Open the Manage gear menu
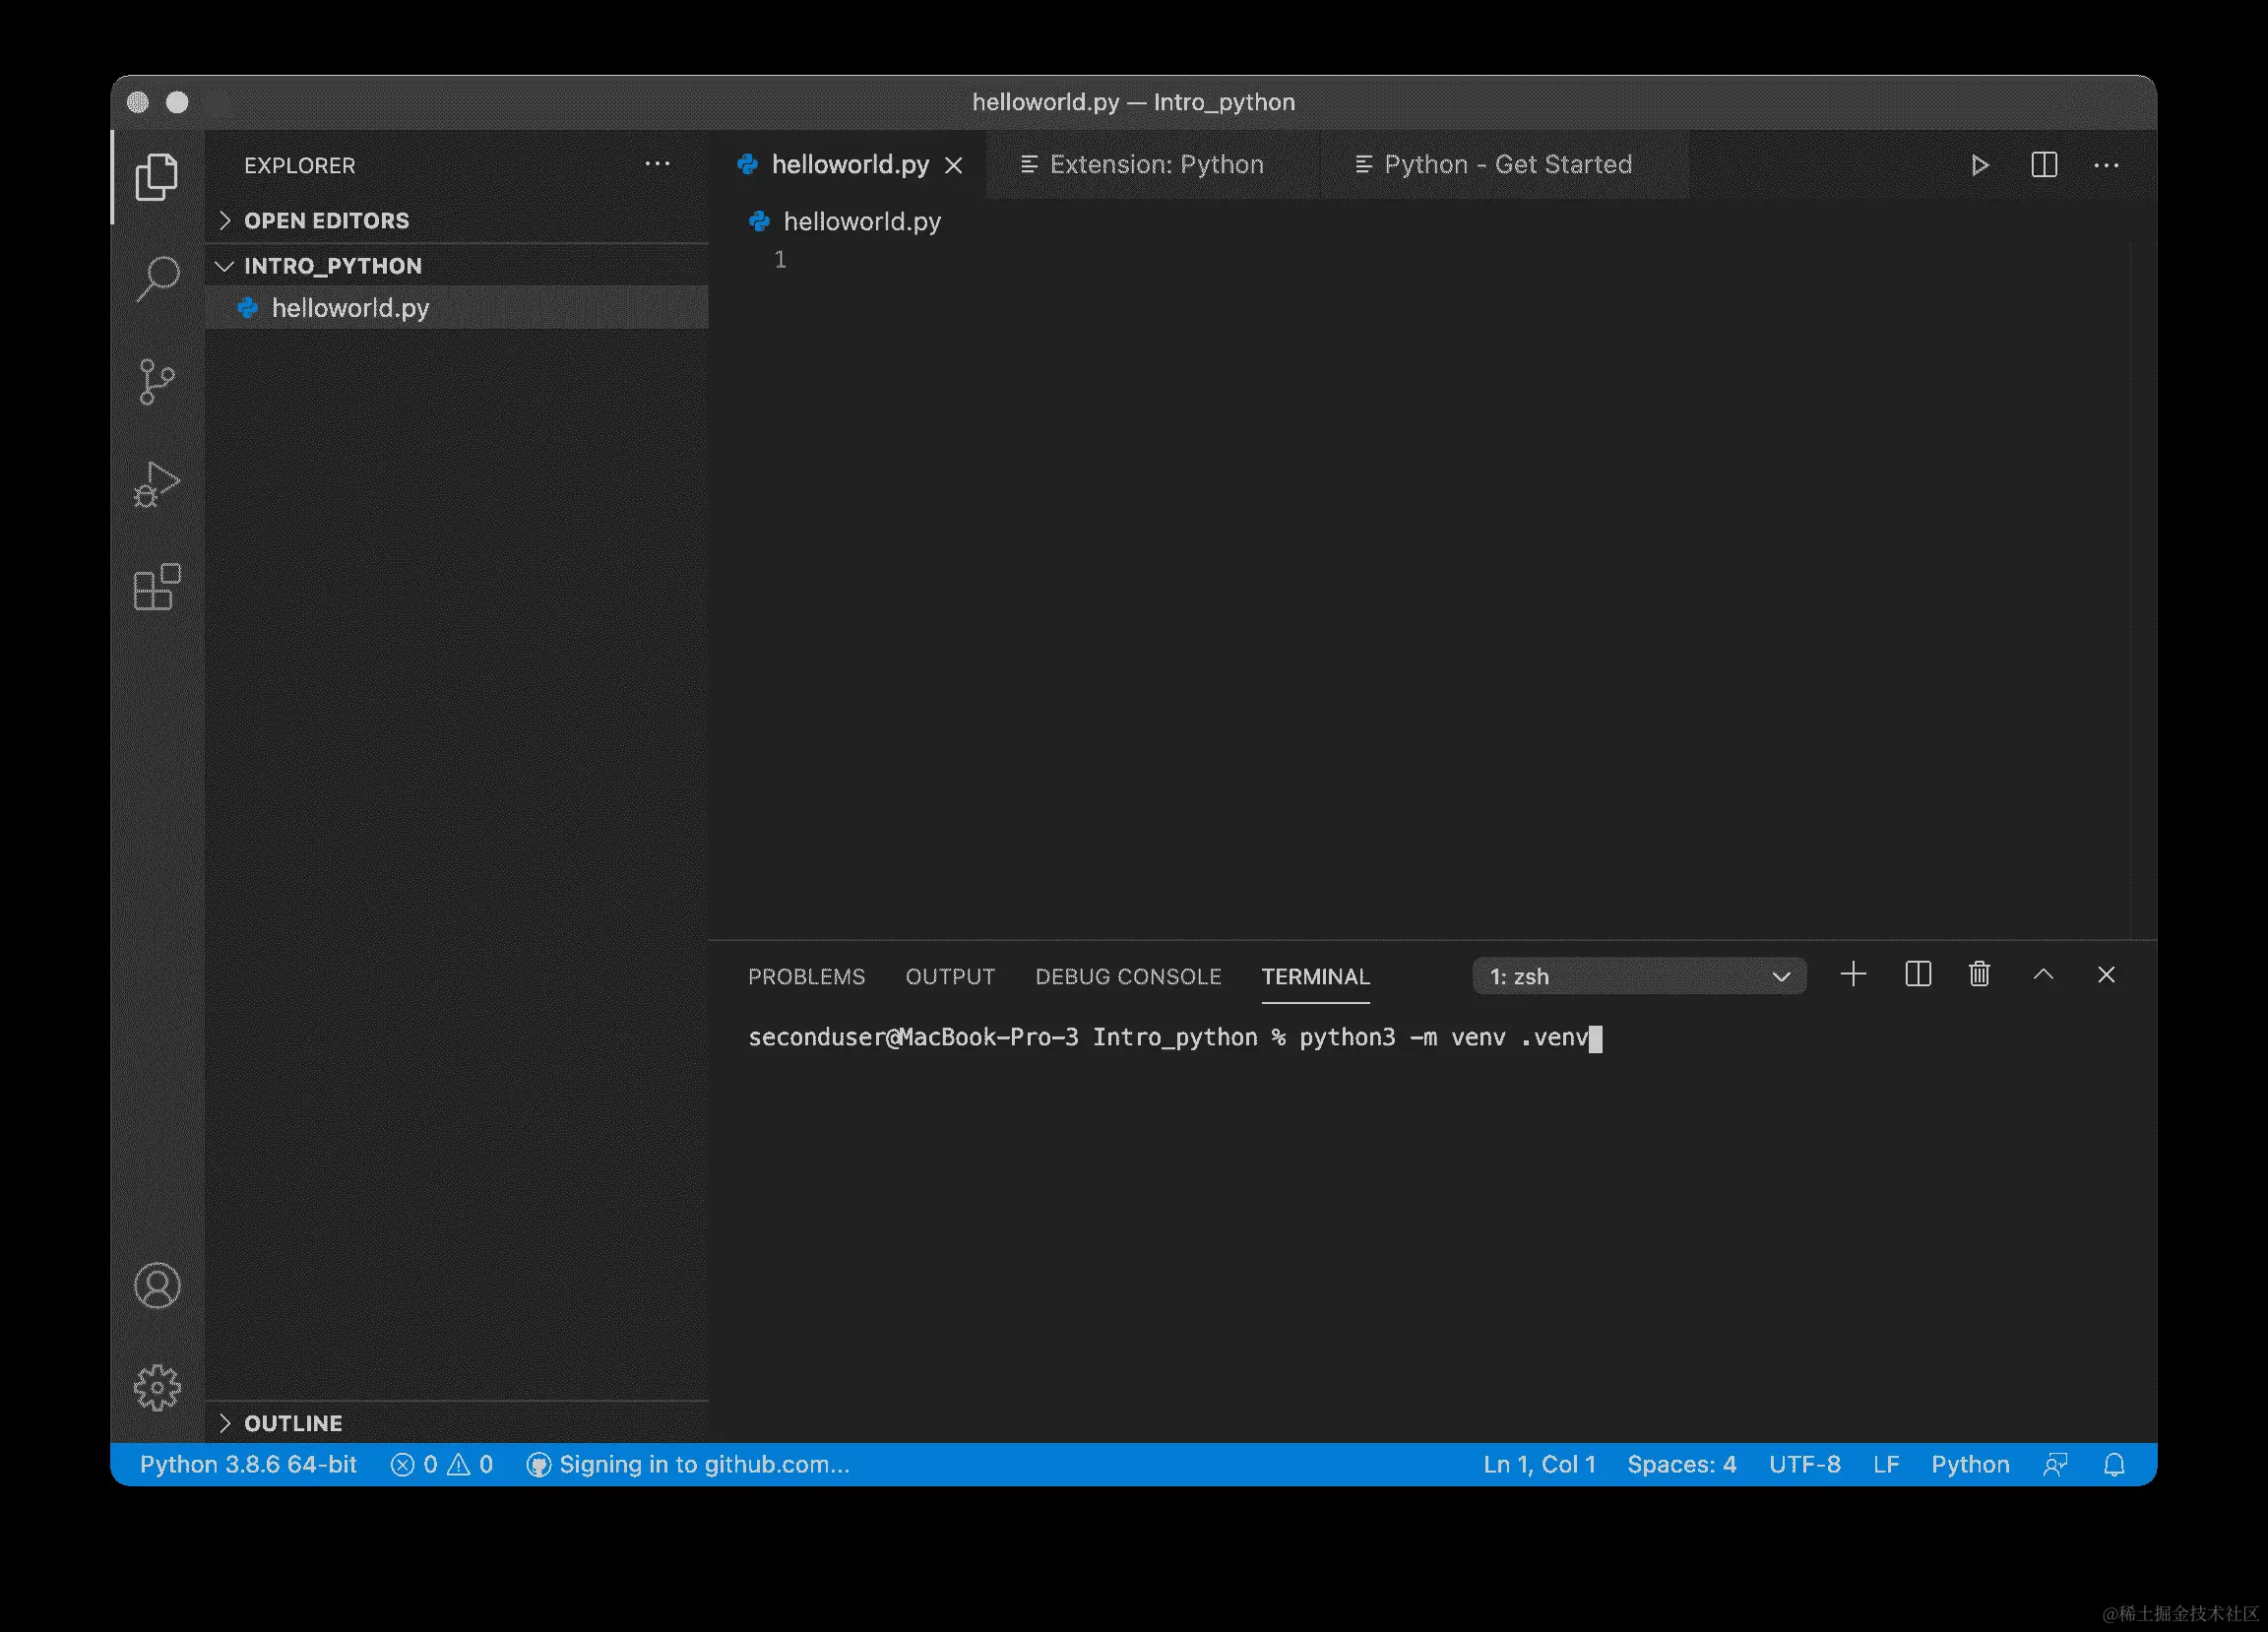The height and width of the screenshot is (1632, 2268). [x=157, y=1387]
